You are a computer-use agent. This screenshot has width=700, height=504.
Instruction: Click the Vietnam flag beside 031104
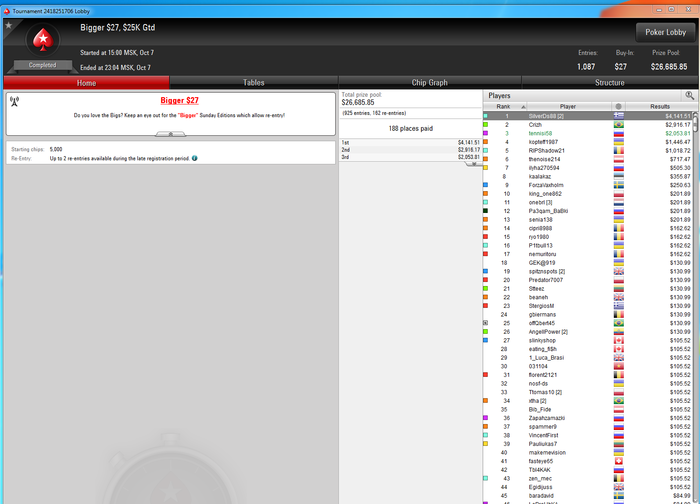coord(619,367)
